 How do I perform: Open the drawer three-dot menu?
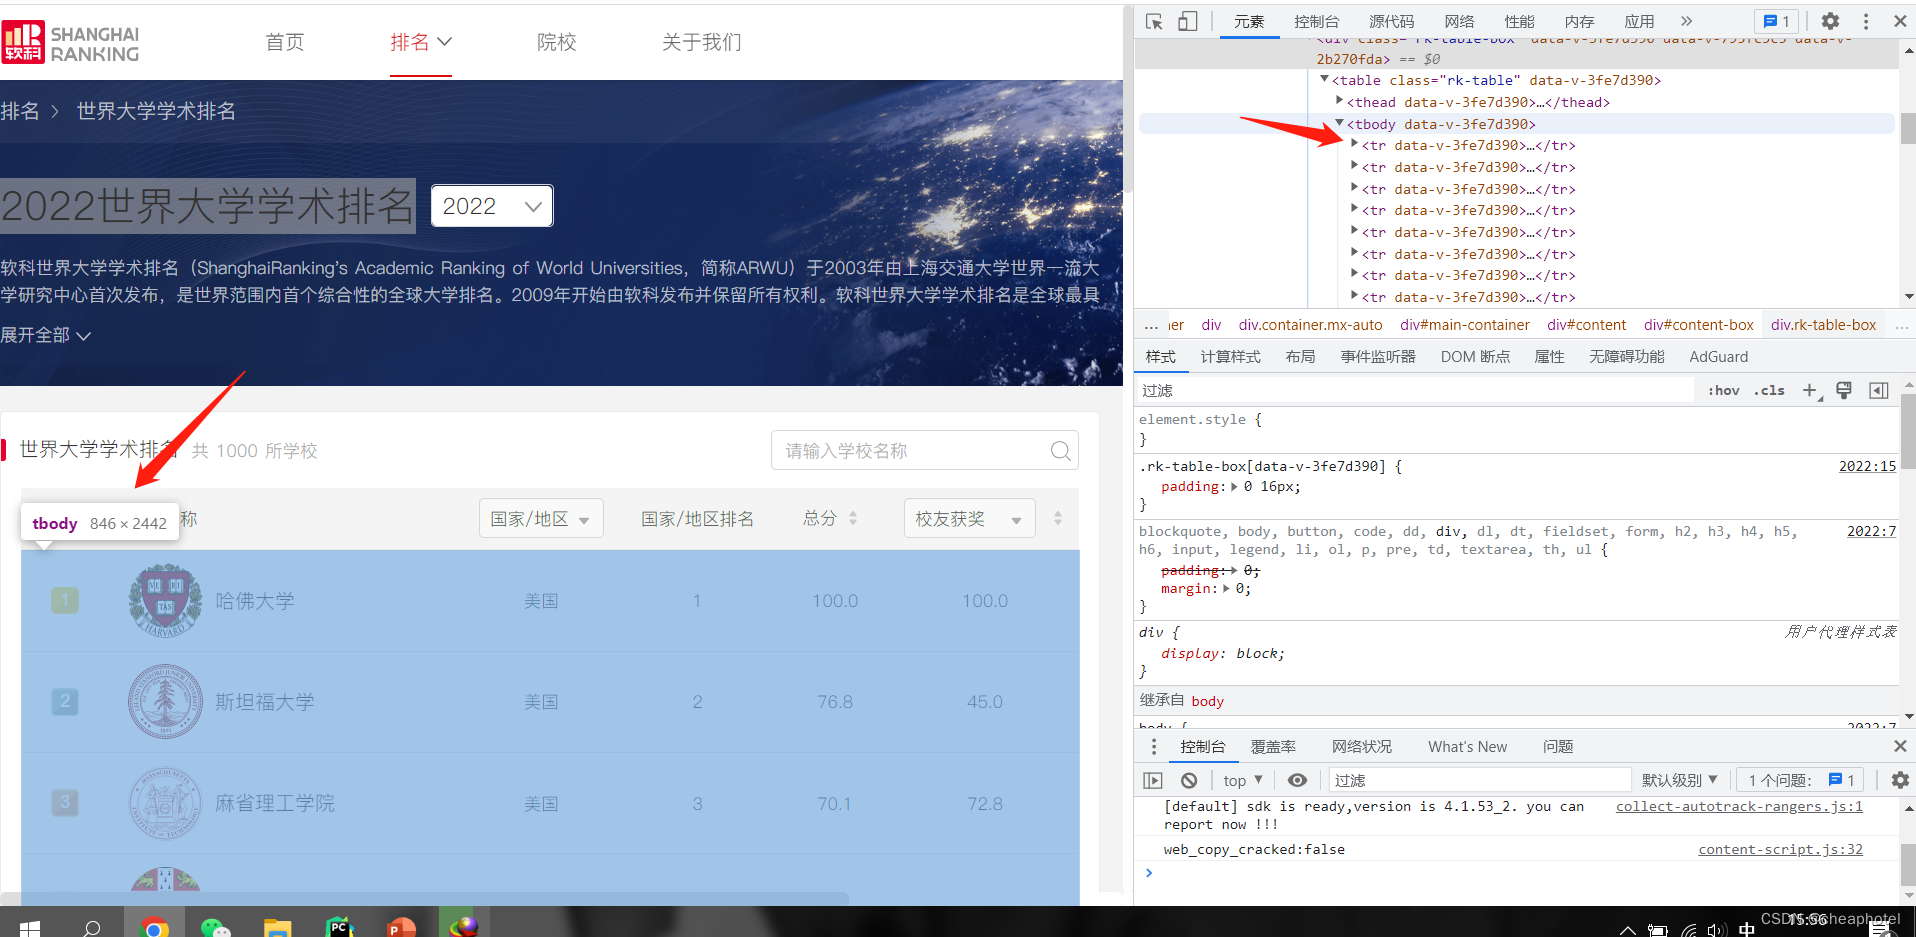click(x=1154, y=747)
